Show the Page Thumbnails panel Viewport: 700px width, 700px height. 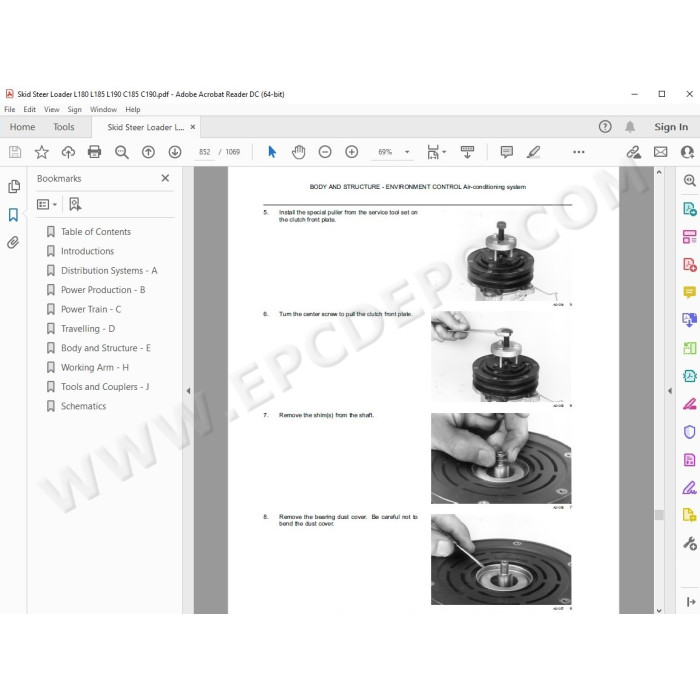[x=14, y=187]
